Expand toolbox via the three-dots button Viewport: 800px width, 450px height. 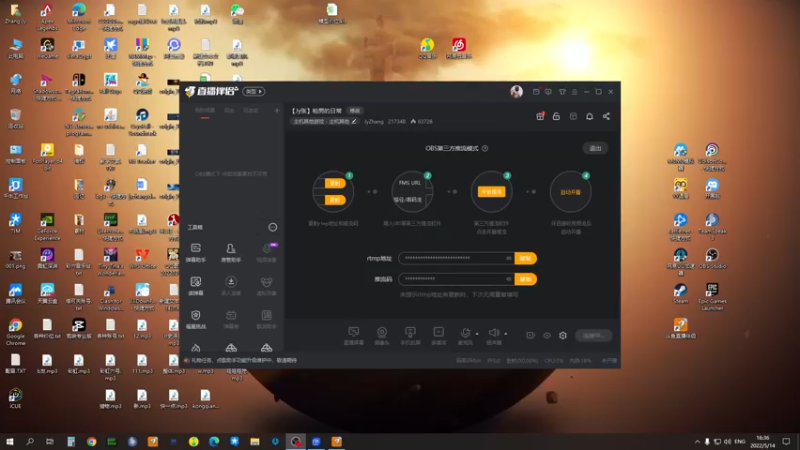tap(273, 227)
